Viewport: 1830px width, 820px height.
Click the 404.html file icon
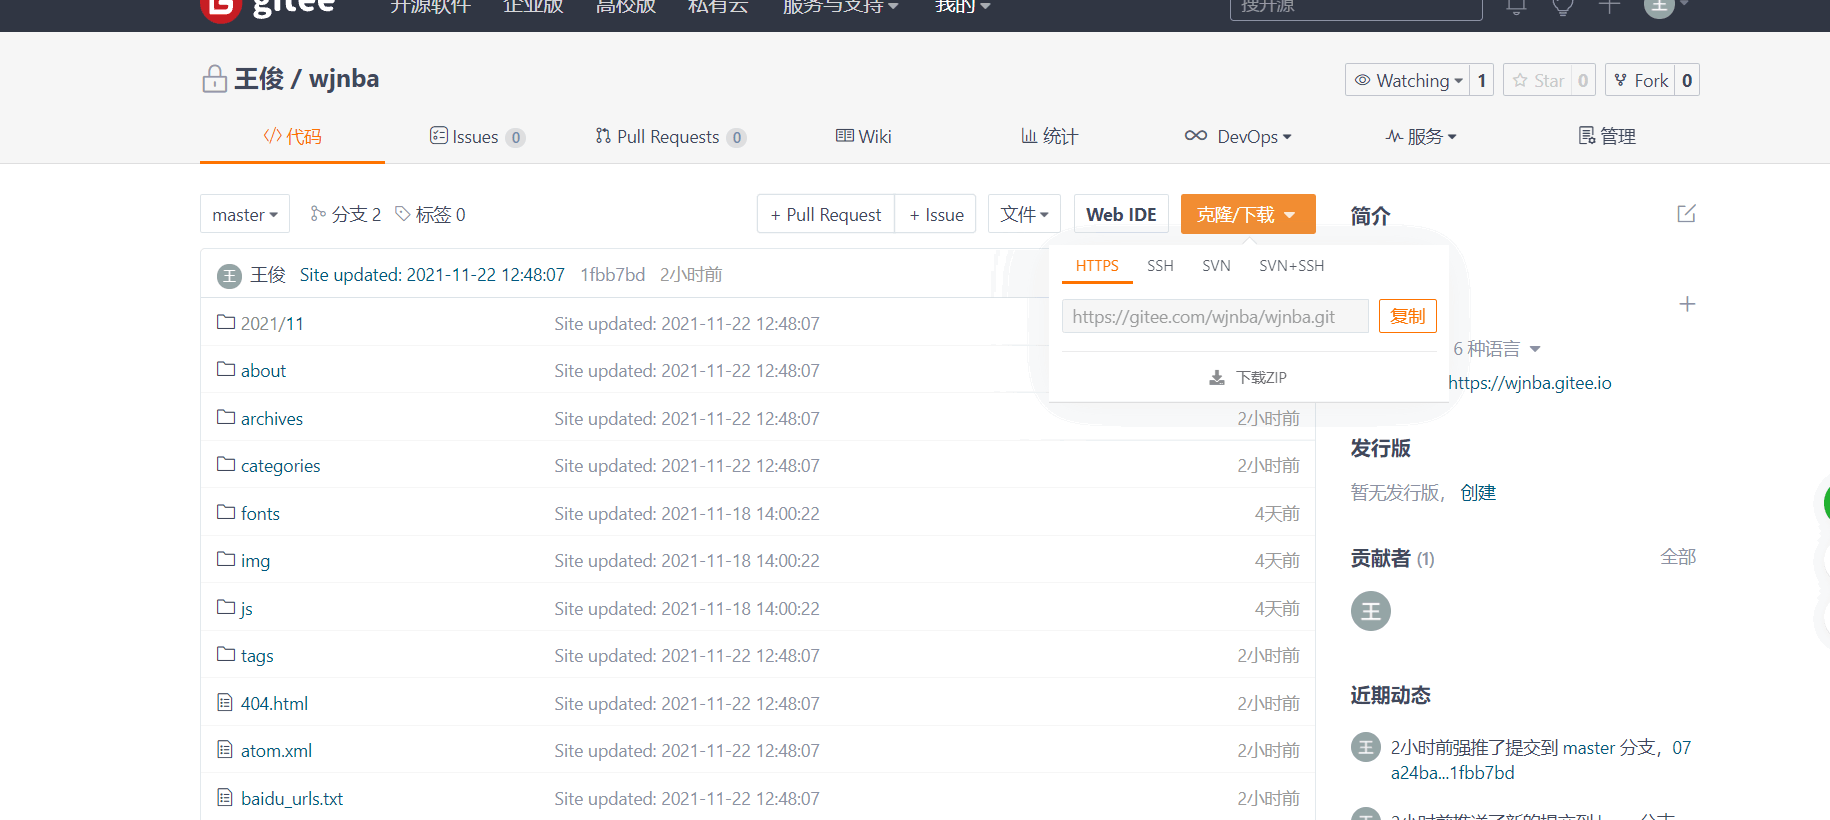click(x=225, y=703)
